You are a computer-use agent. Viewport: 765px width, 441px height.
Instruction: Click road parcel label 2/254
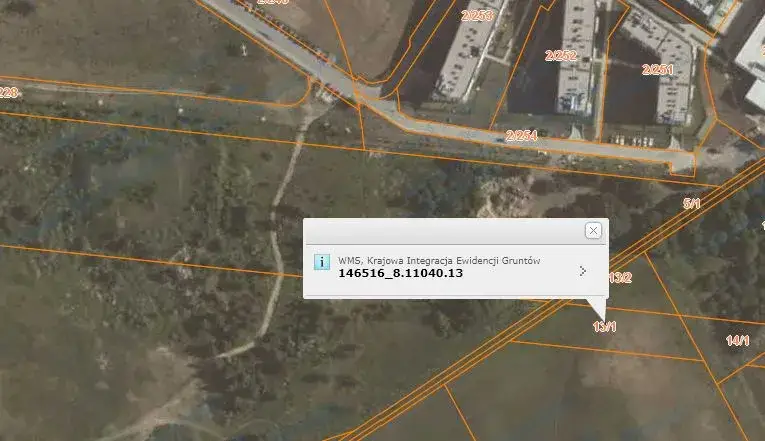point(521,135)
